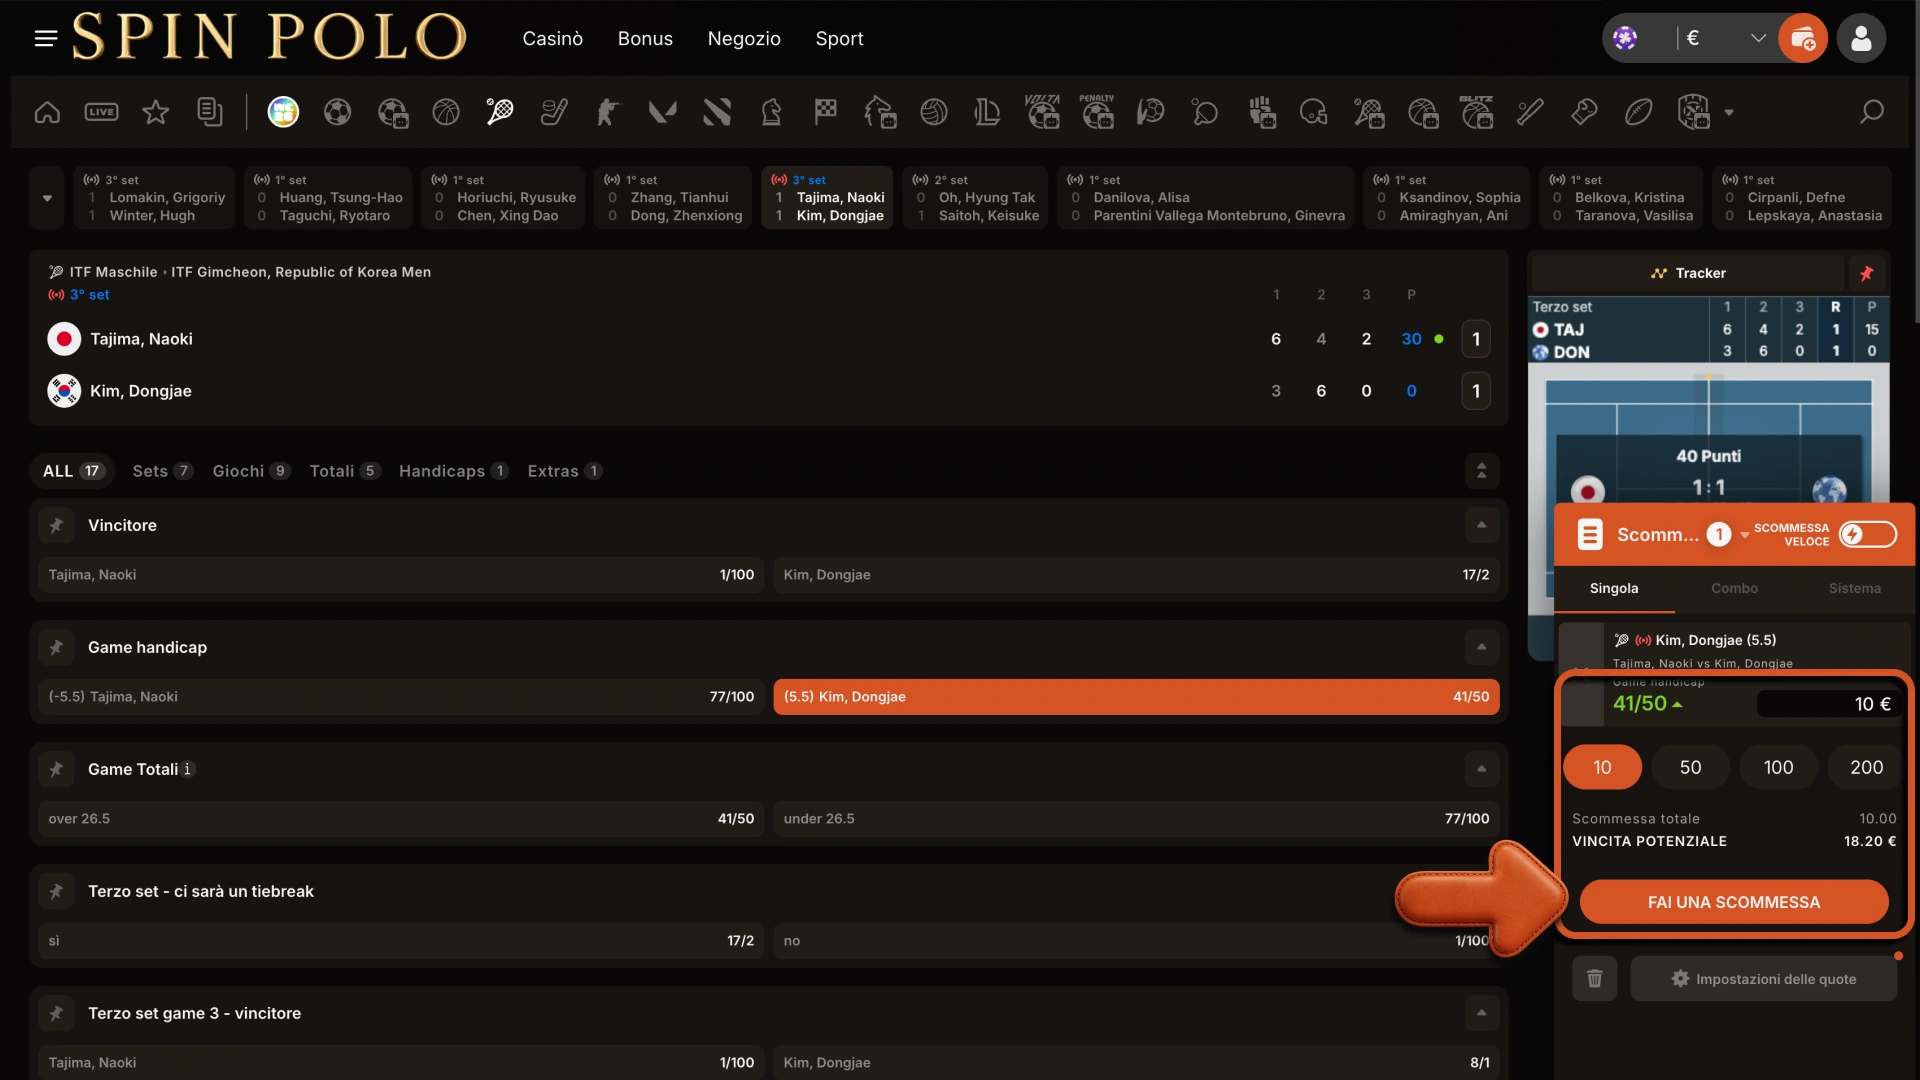Select the 200 stake preset
The image size is (1920, 1080).
click(1866, 767)
